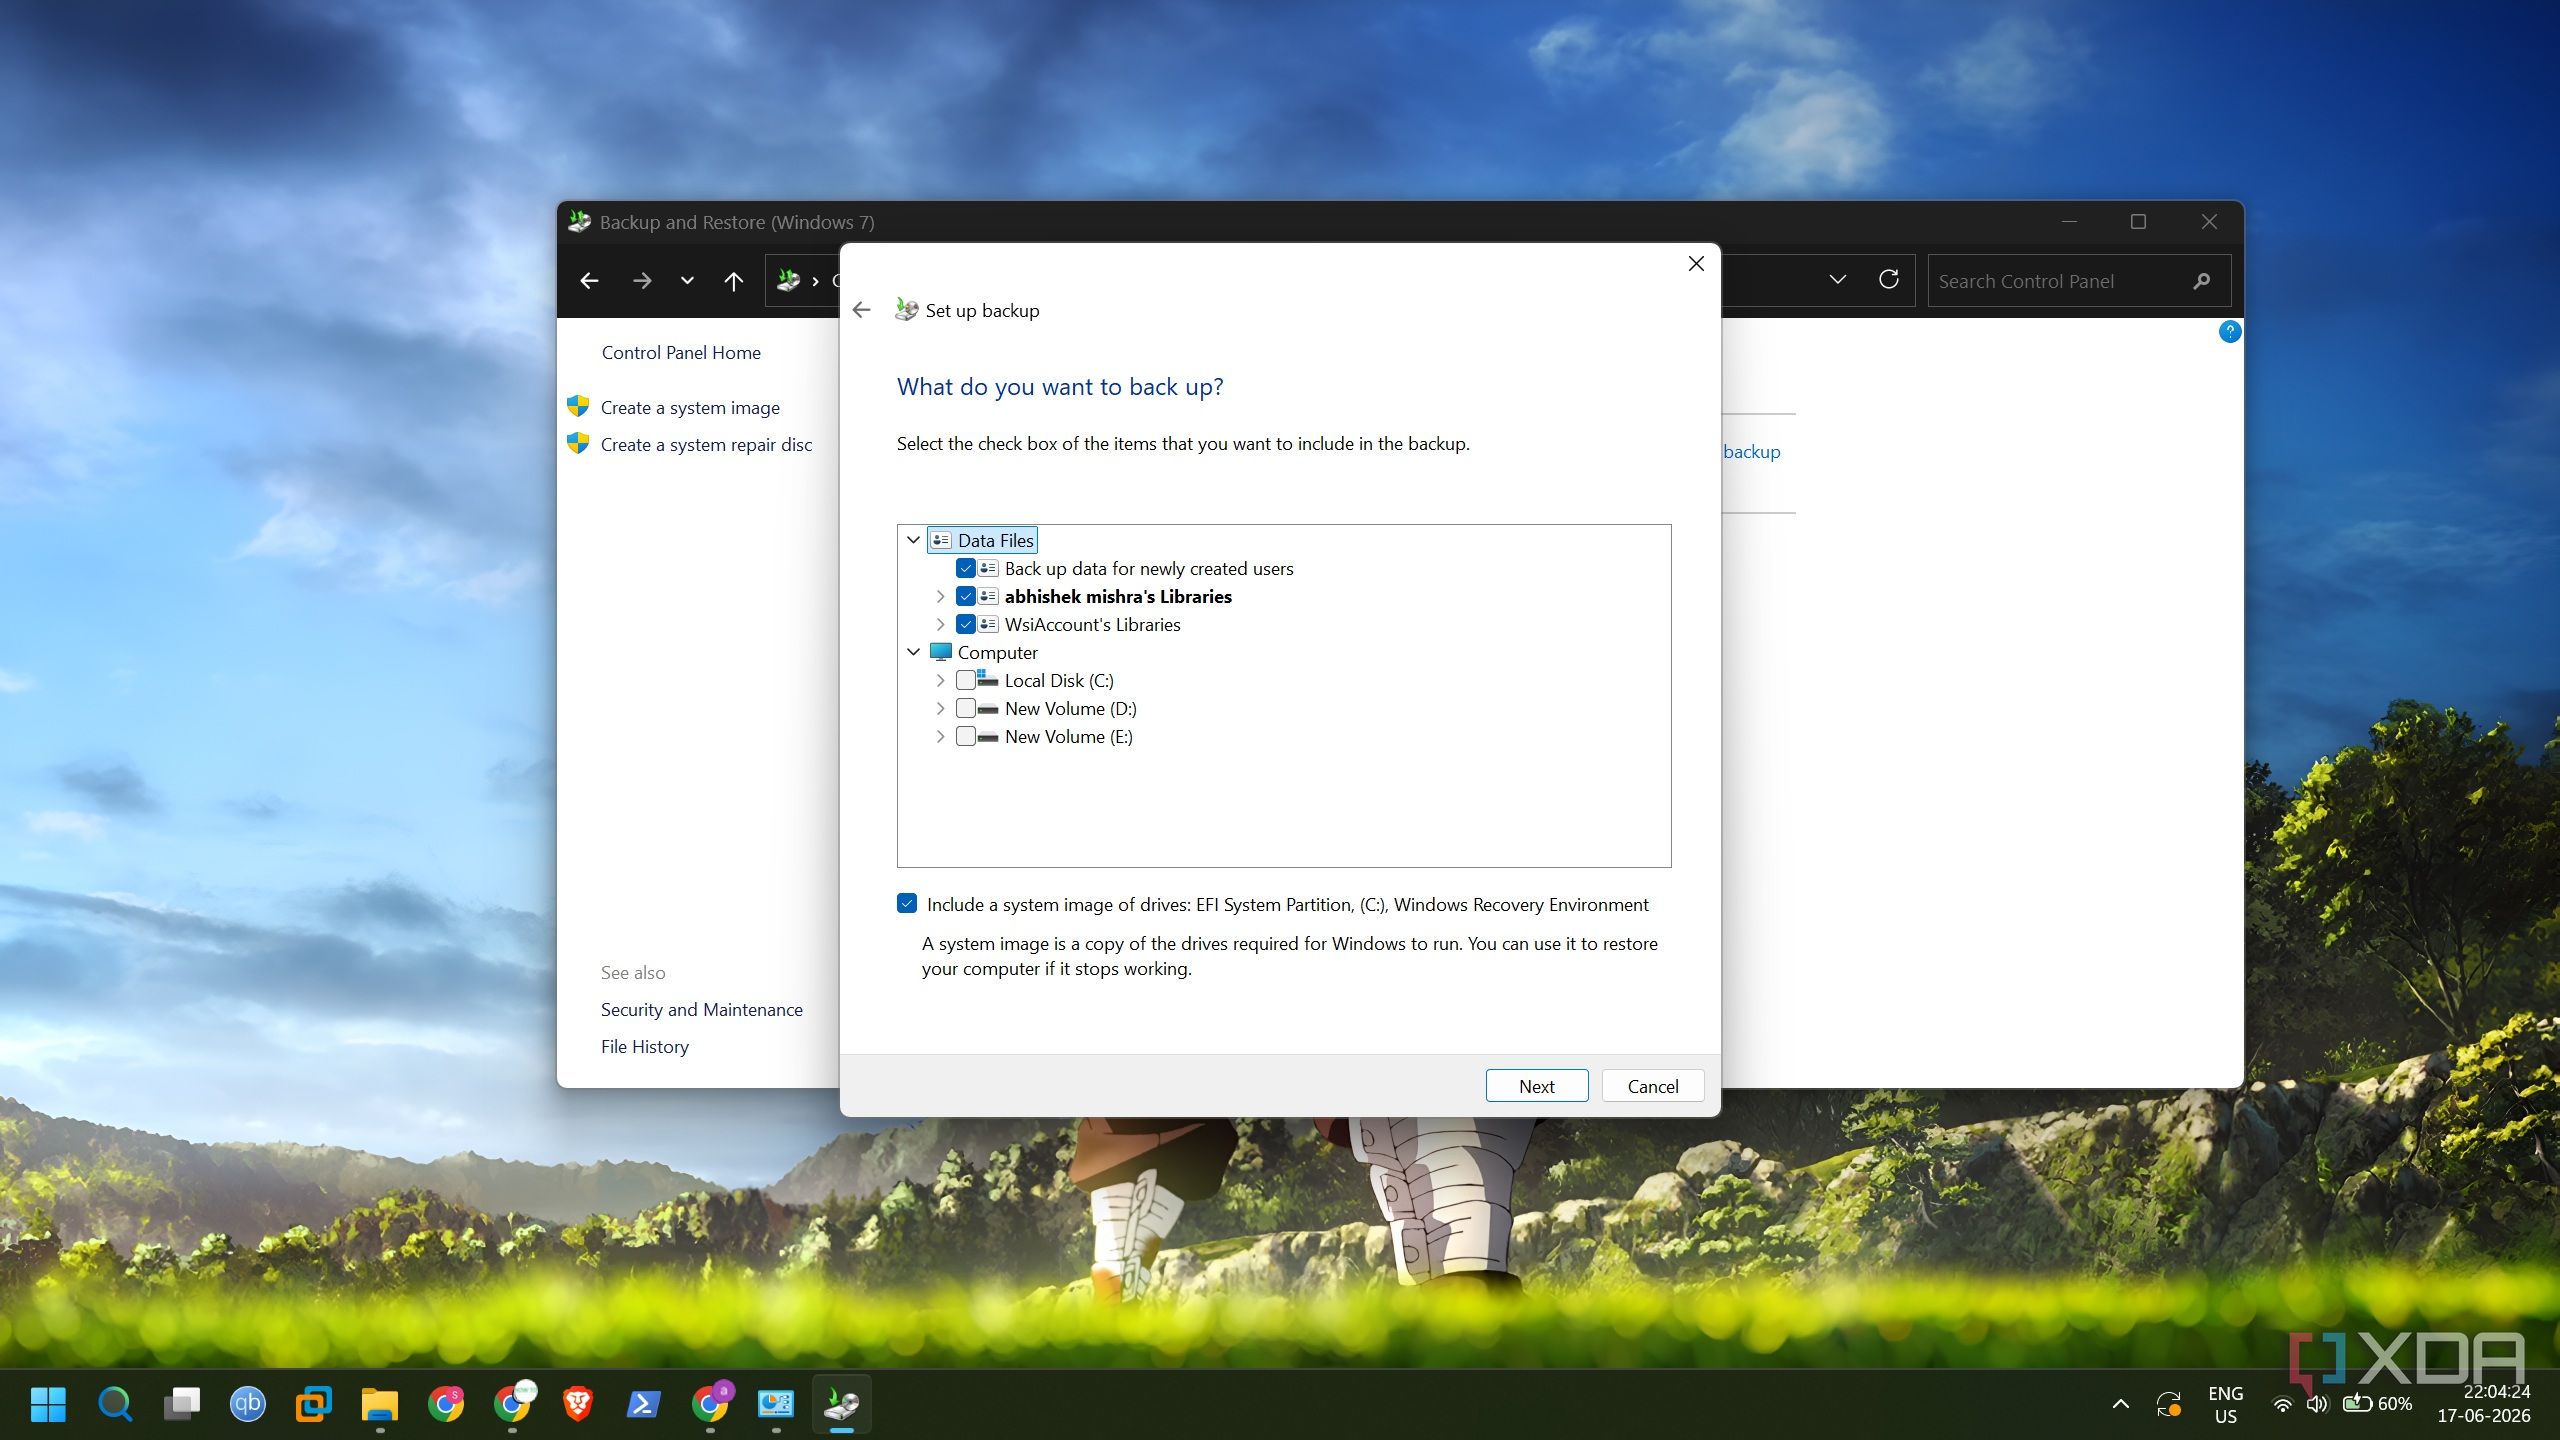The width and height of the screenshot is (2560, 1440).
Task: Open Brave browser from taskbar
Action: pos(578,1404)
